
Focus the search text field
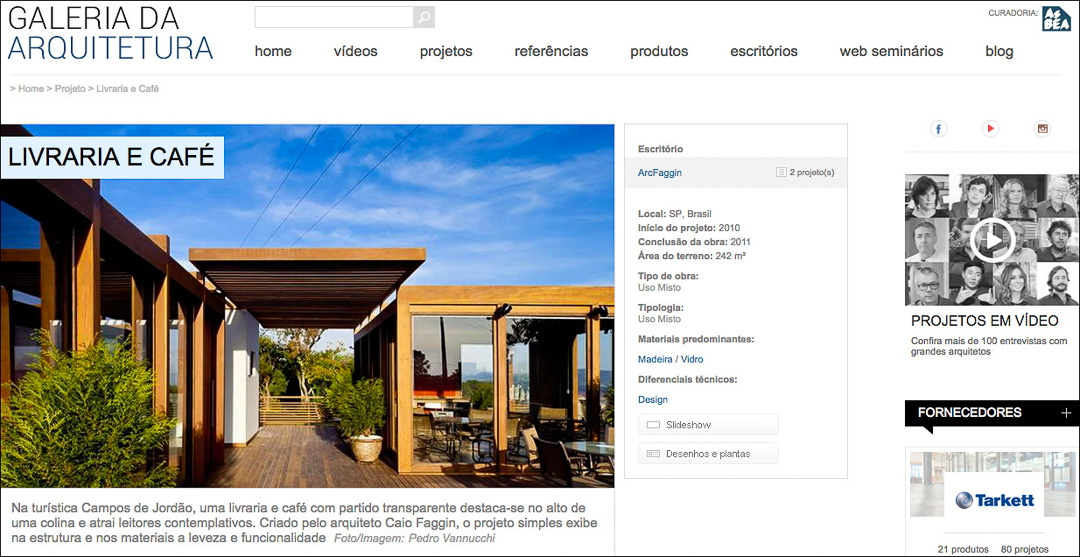click(334, 17)
